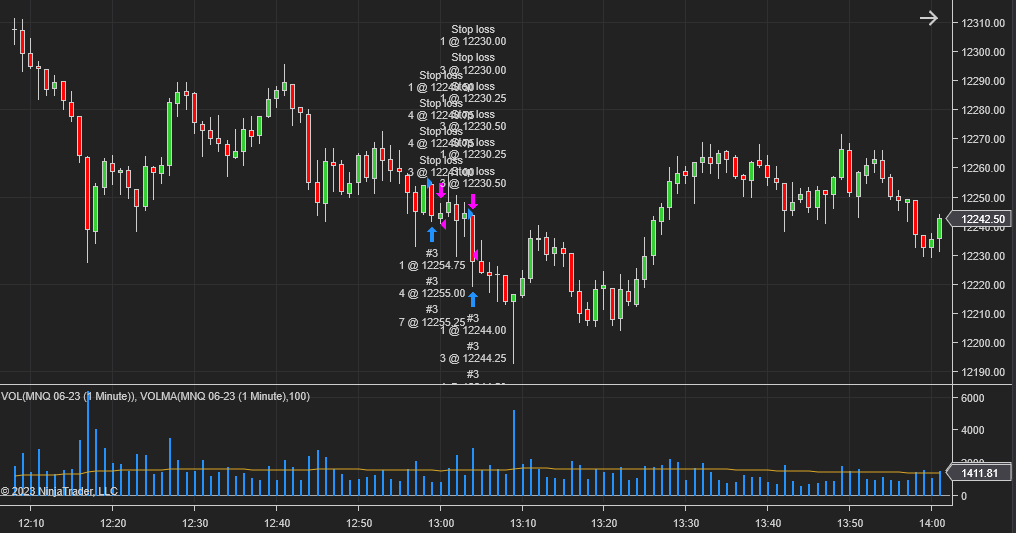Viewport: 1016px width, 533px height.
Task: Click the 12250.00 price axis label
Action: tap(983, 198)
